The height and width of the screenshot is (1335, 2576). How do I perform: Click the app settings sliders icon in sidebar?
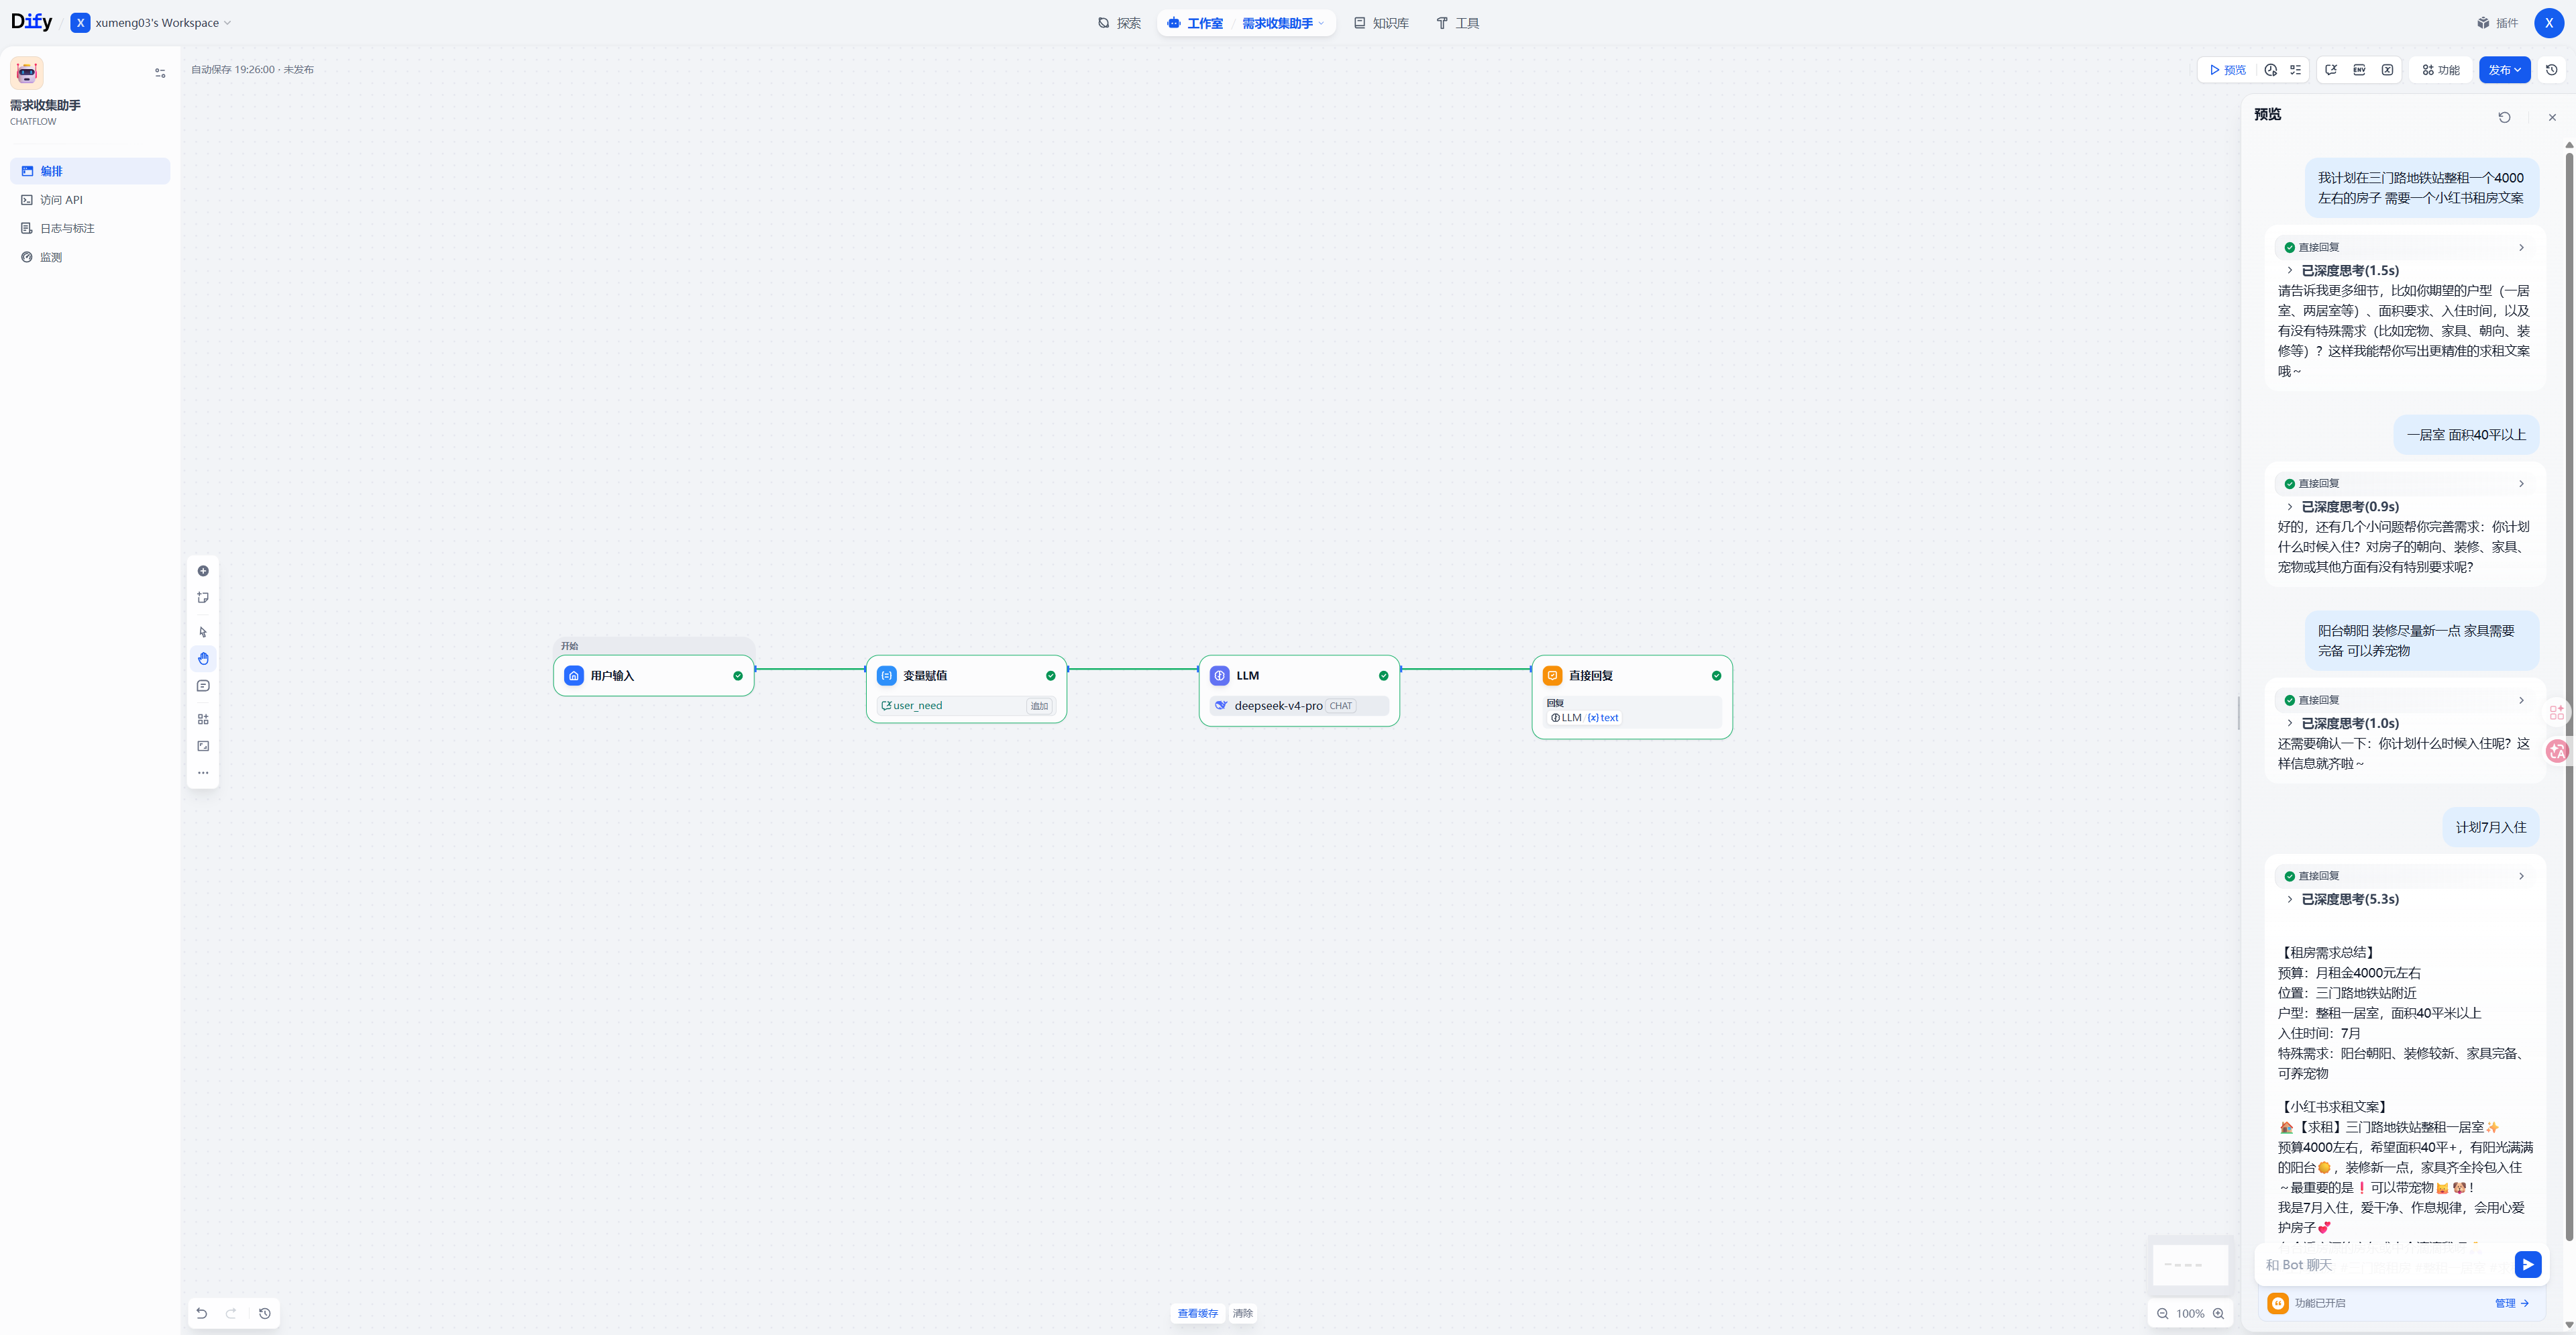(160, 73)
